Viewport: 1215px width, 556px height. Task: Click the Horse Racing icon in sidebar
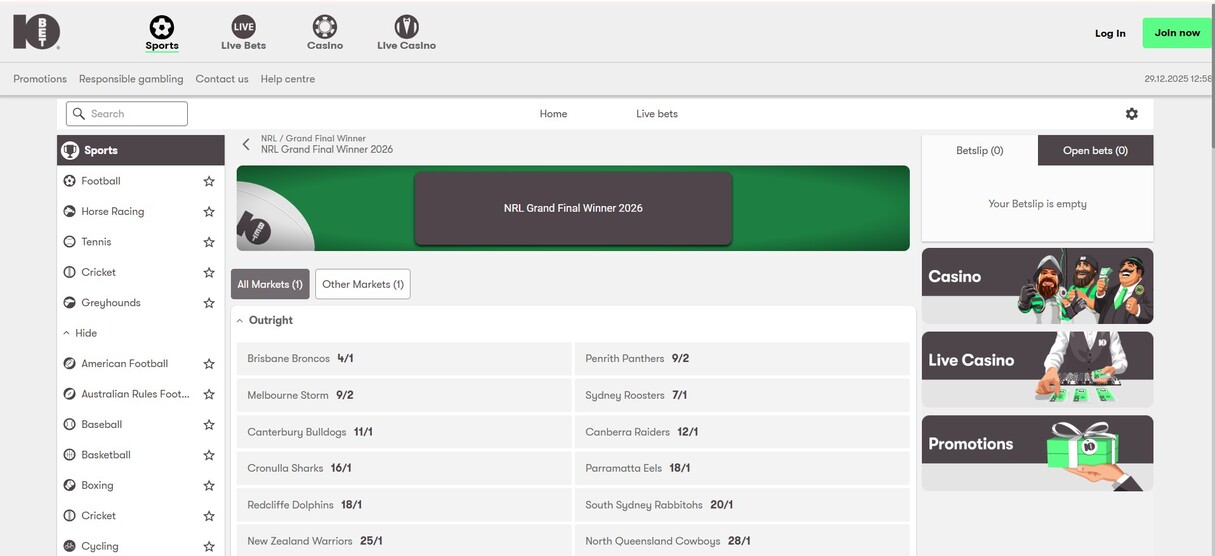click(69, 211)
